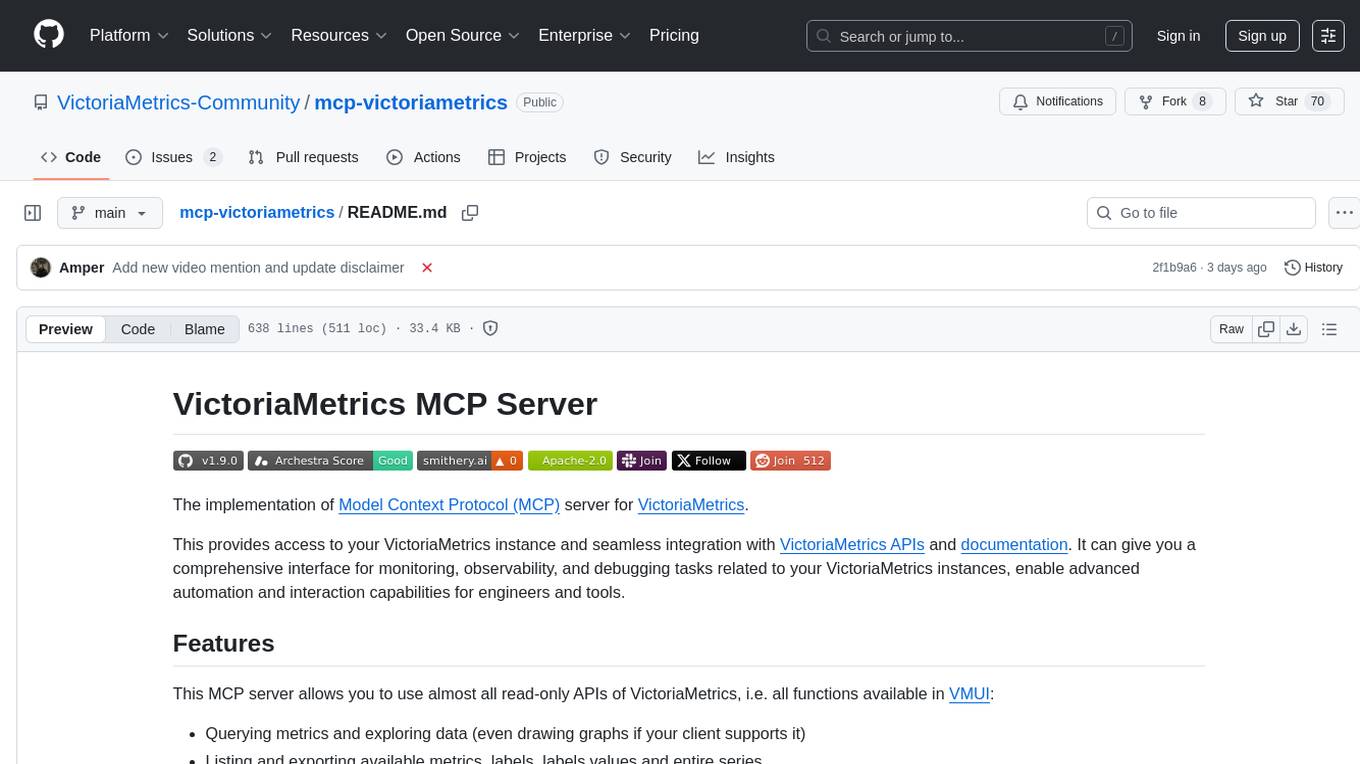Screen dimensions: 1360x764
Task: Open the VictoriaMetrics APIs link
Action: click(852, 545)
